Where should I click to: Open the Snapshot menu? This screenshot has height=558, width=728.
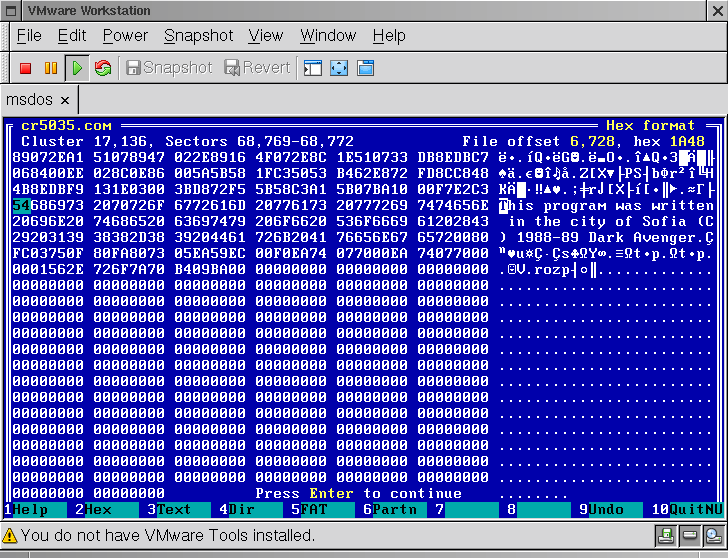coord(198,36)
